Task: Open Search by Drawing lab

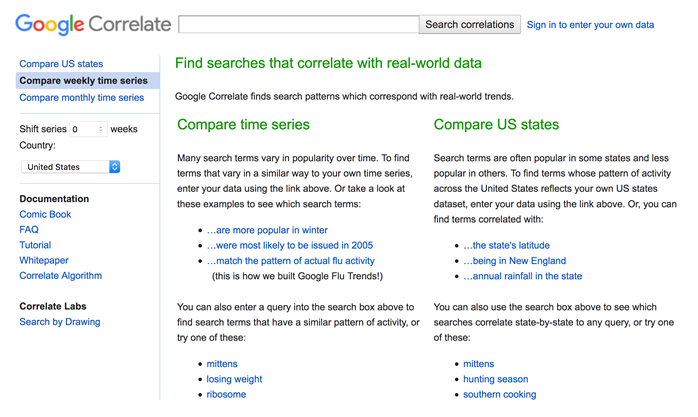Action: (60, 322)
